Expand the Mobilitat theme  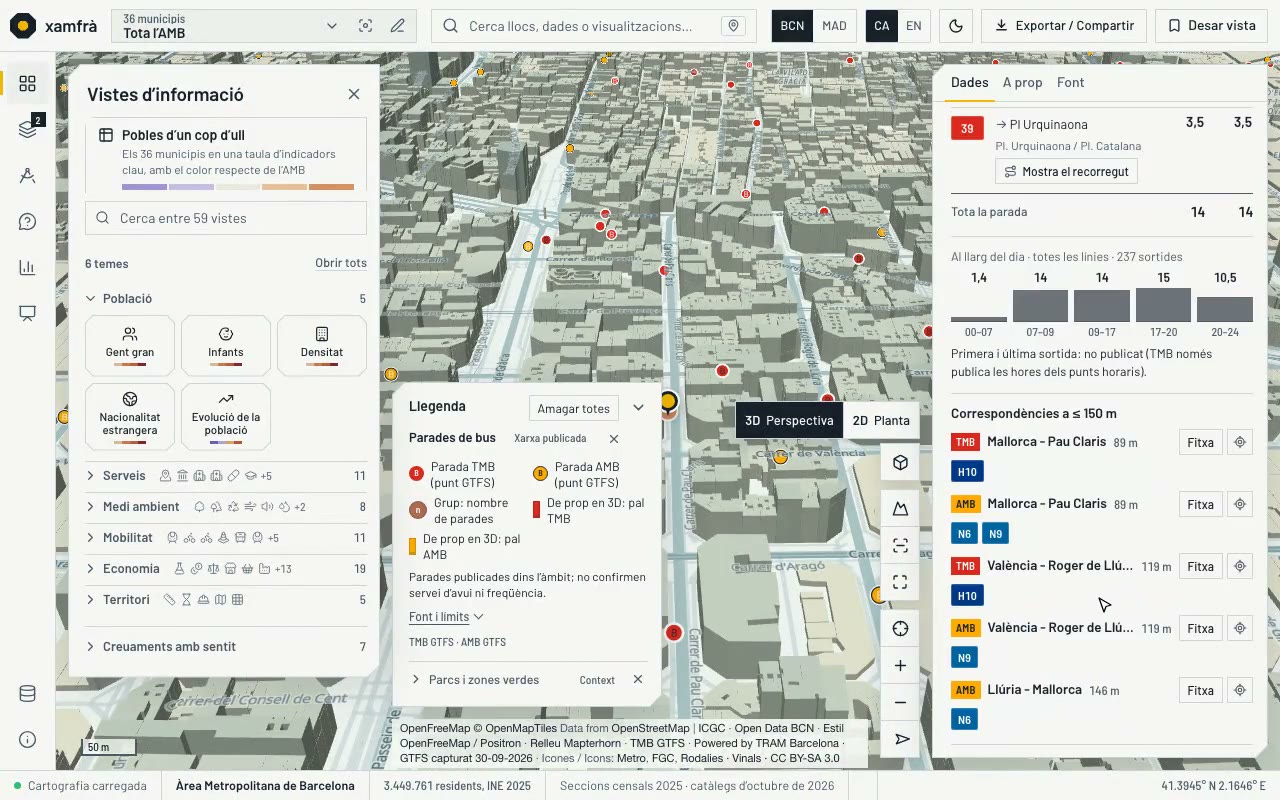click(x=226, y=538)
